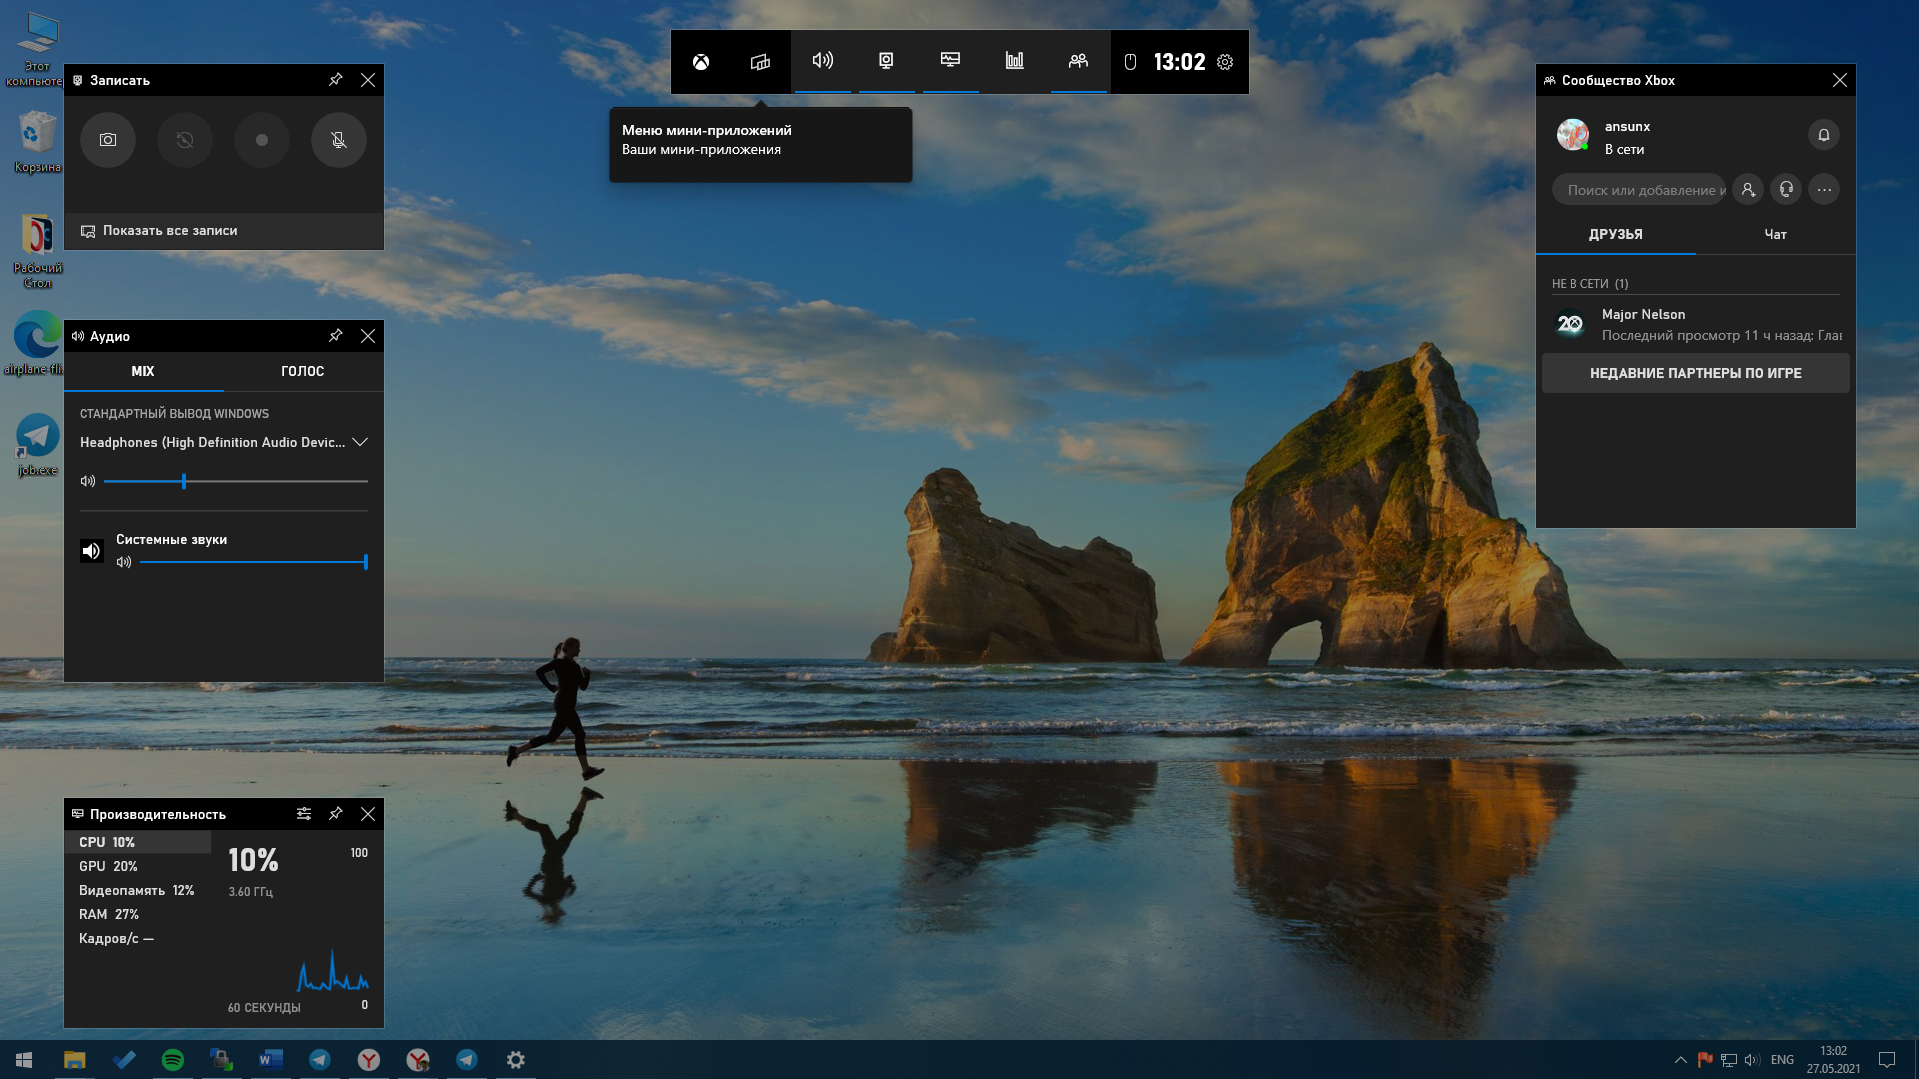Screen dimensions: 1919x1079
Task: Open more options ellipsis in Xbox Social
Action: pos(1824,189)
